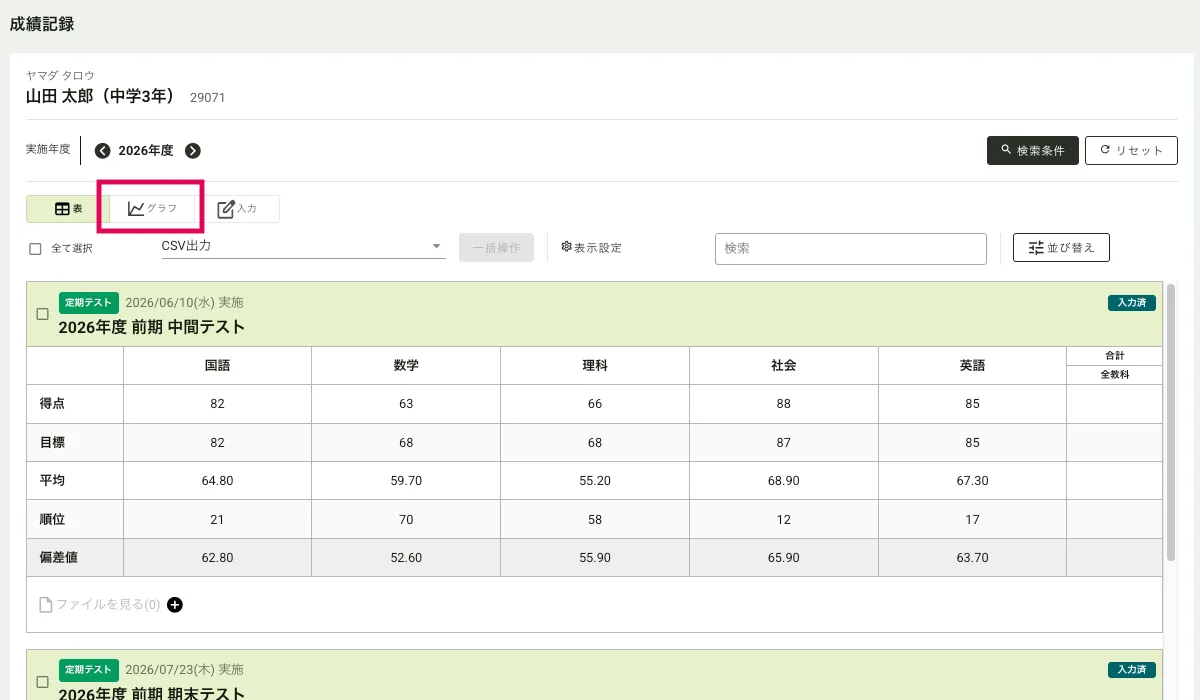The image size is (1200, 700).
Task: Click the sliders icon in 並び替え
Action: (1036, 248)
